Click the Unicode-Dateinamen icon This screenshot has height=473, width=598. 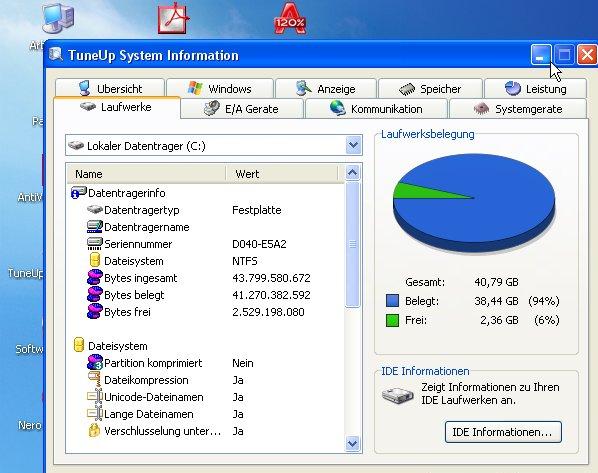pyautogui.click(x=95, y=396)
